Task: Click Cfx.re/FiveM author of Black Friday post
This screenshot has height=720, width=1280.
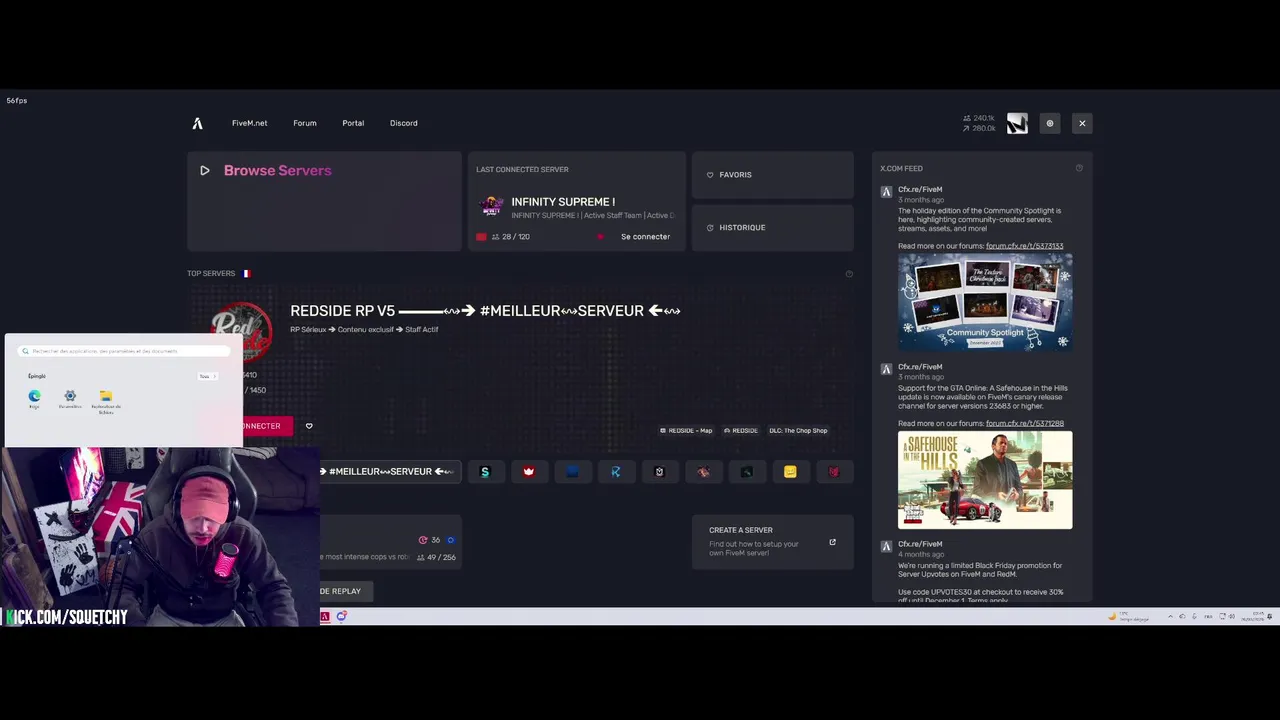Action: (x=920, y=544)
